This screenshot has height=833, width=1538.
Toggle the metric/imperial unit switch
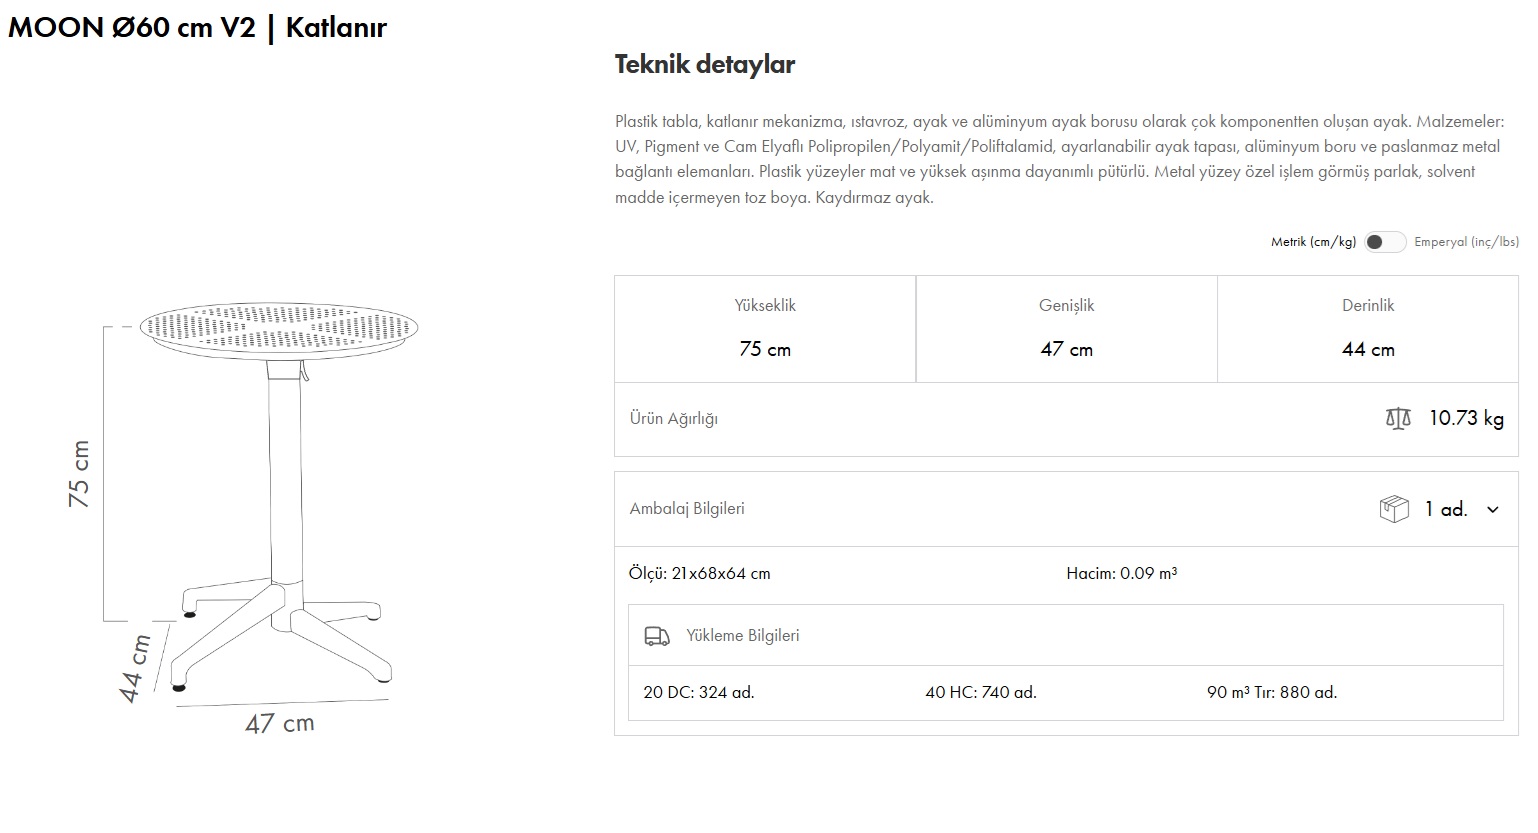pyautogui.click(x=1385, y=242)
